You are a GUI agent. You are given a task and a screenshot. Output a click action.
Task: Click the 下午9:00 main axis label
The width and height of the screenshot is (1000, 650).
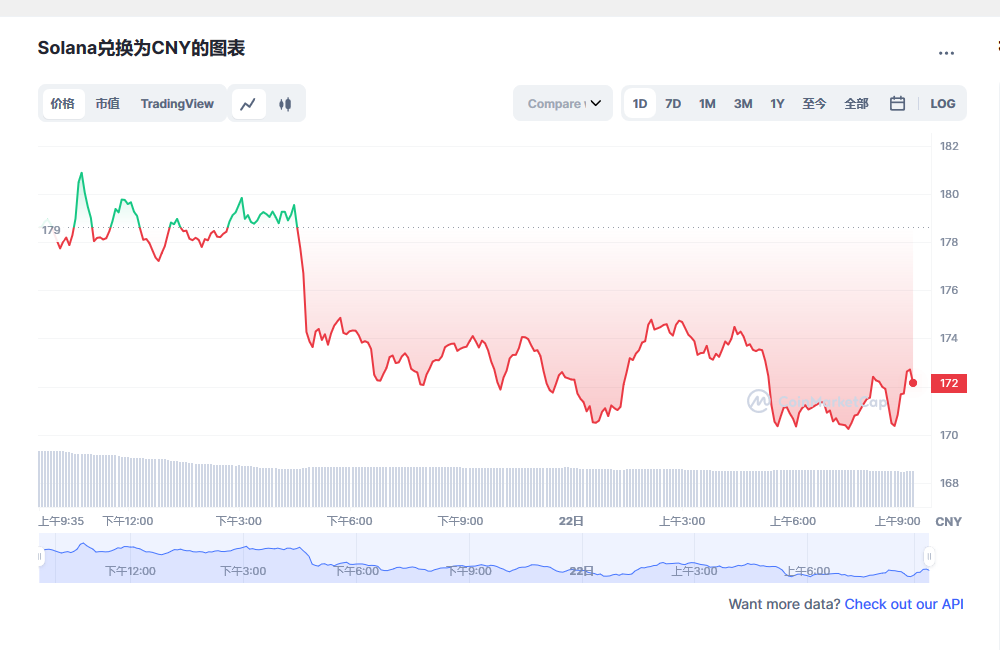coord(460,521)
